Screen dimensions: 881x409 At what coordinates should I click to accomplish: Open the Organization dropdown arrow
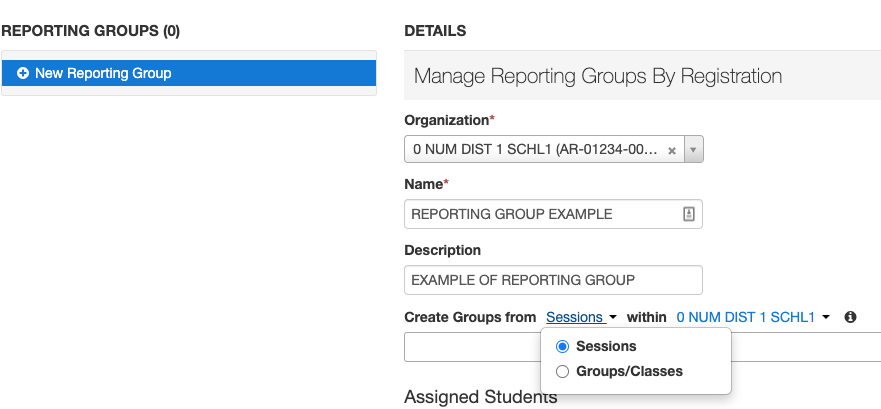pos(694,150)
